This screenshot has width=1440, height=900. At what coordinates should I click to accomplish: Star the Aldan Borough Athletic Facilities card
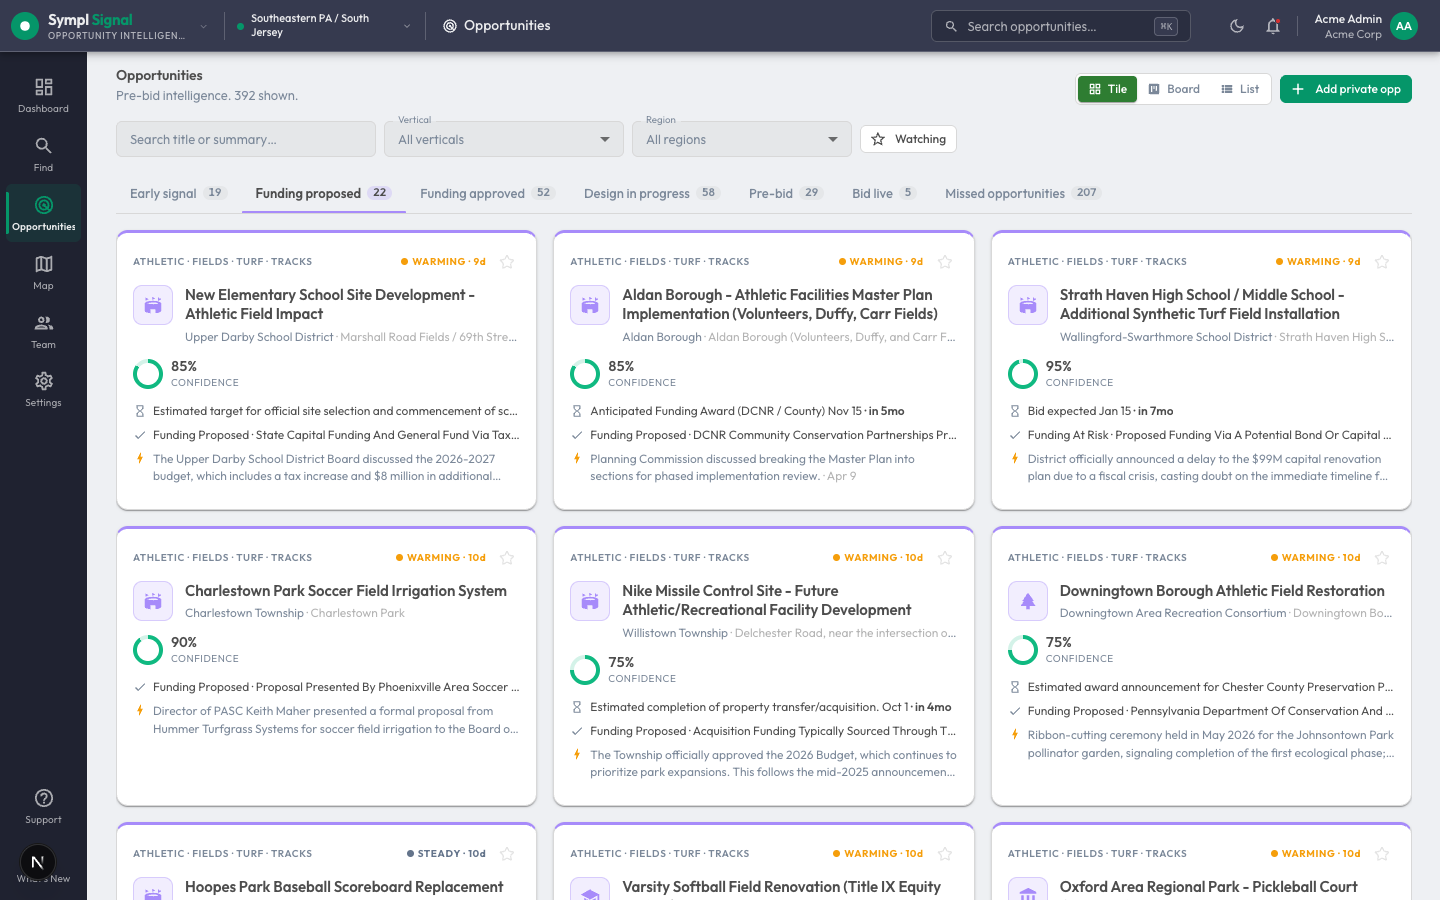point(945,262)
